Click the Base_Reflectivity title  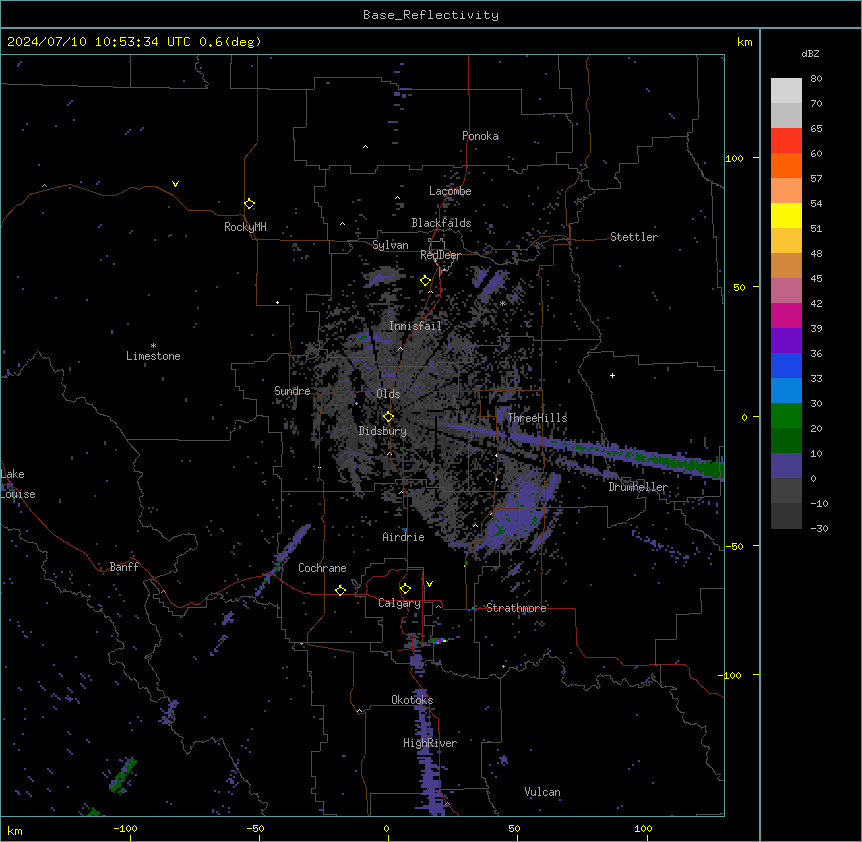[431, 15]
